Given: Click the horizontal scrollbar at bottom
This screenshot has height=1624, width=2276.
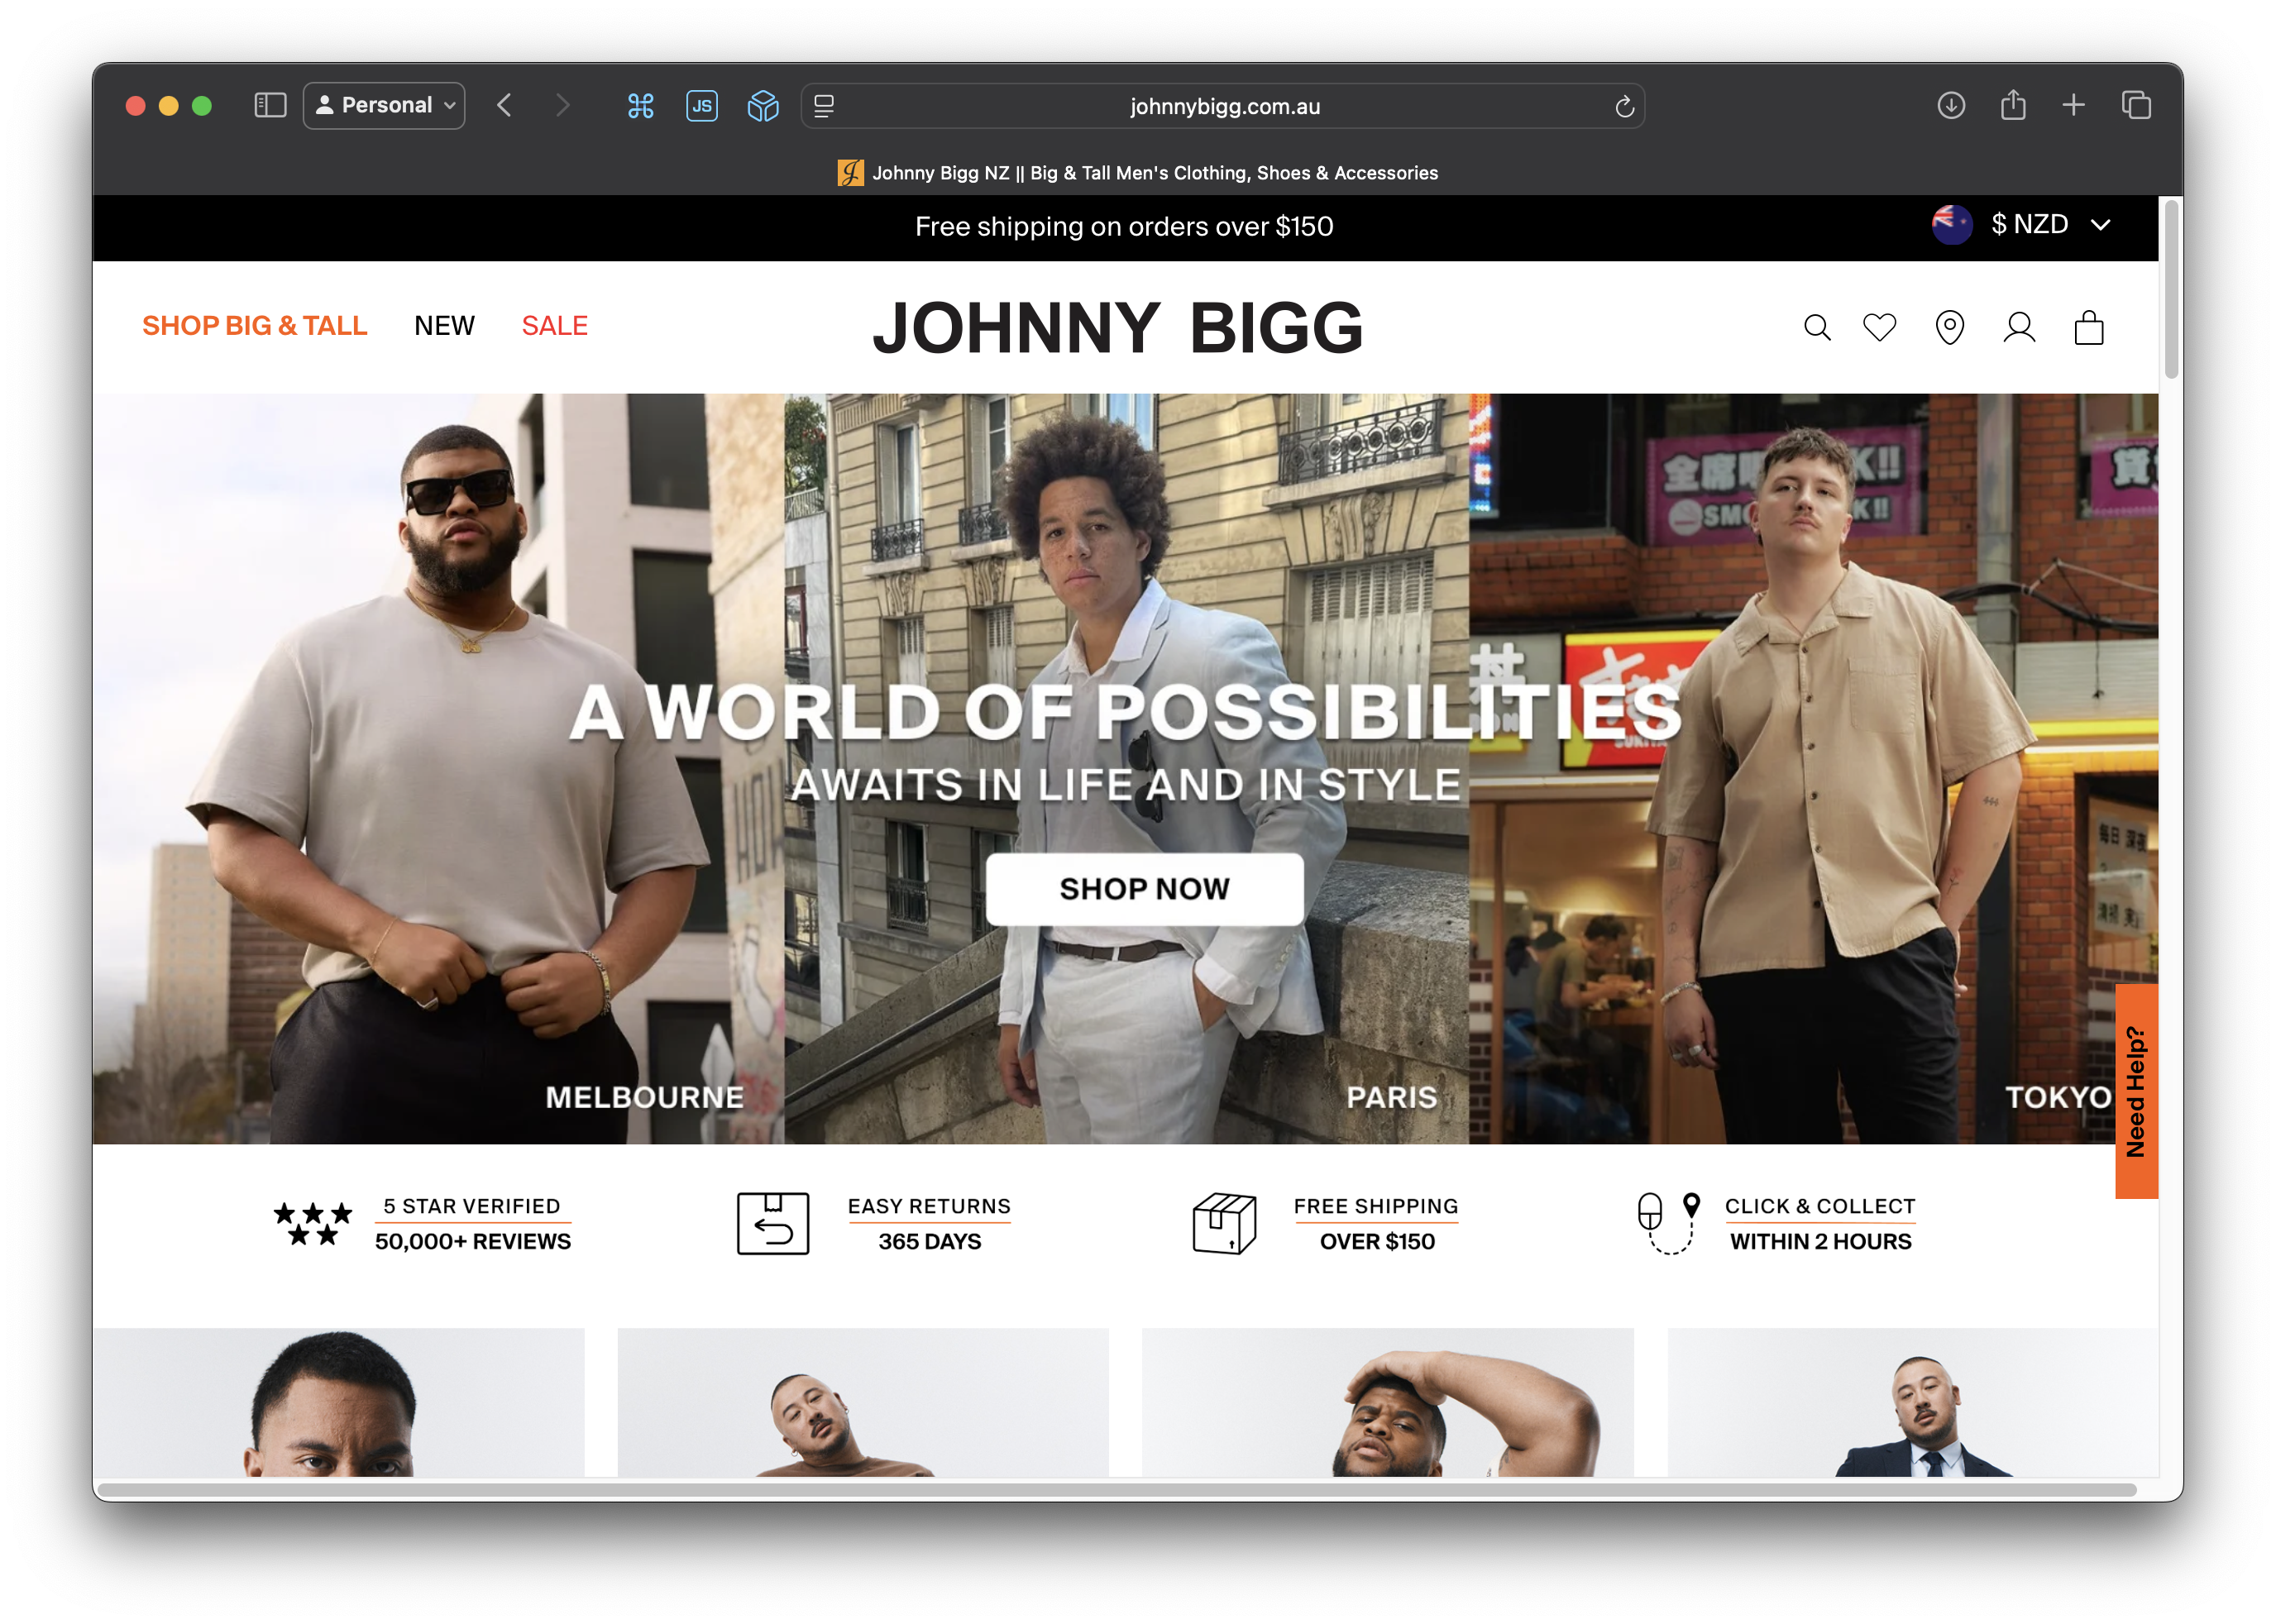Looking at the screenshot, I should click(x=1117, y=1490).
